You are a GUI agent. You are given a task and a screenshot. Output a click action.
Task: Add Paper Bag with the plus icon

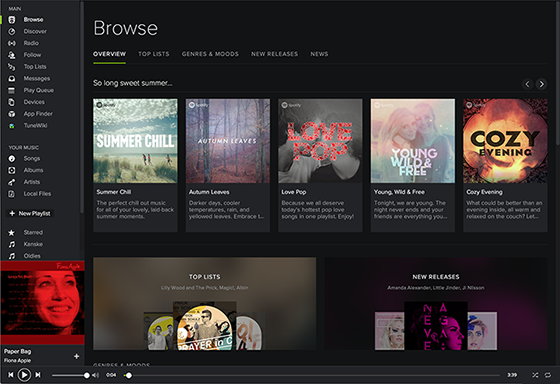(76, 356)
